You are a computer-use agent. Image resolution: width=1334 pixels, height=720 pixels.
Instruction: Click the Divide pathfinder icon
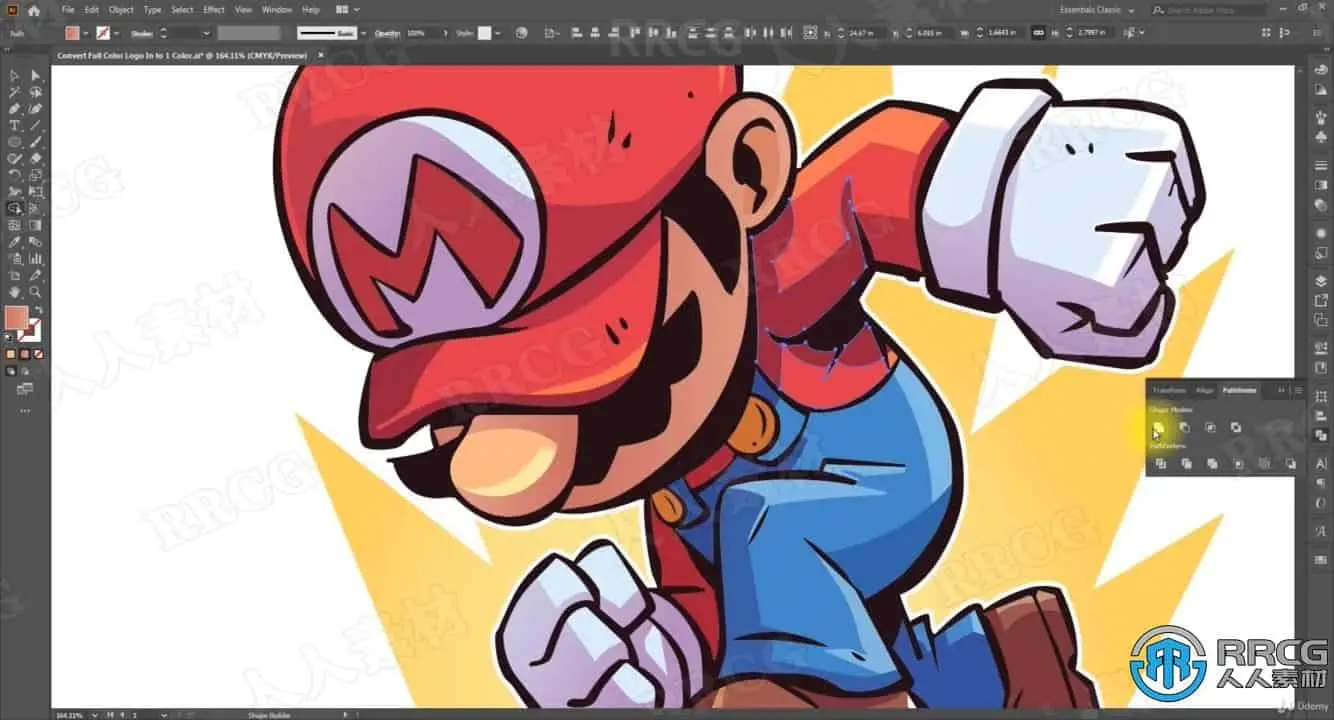pyautogui.click(x=1160, y=463)
